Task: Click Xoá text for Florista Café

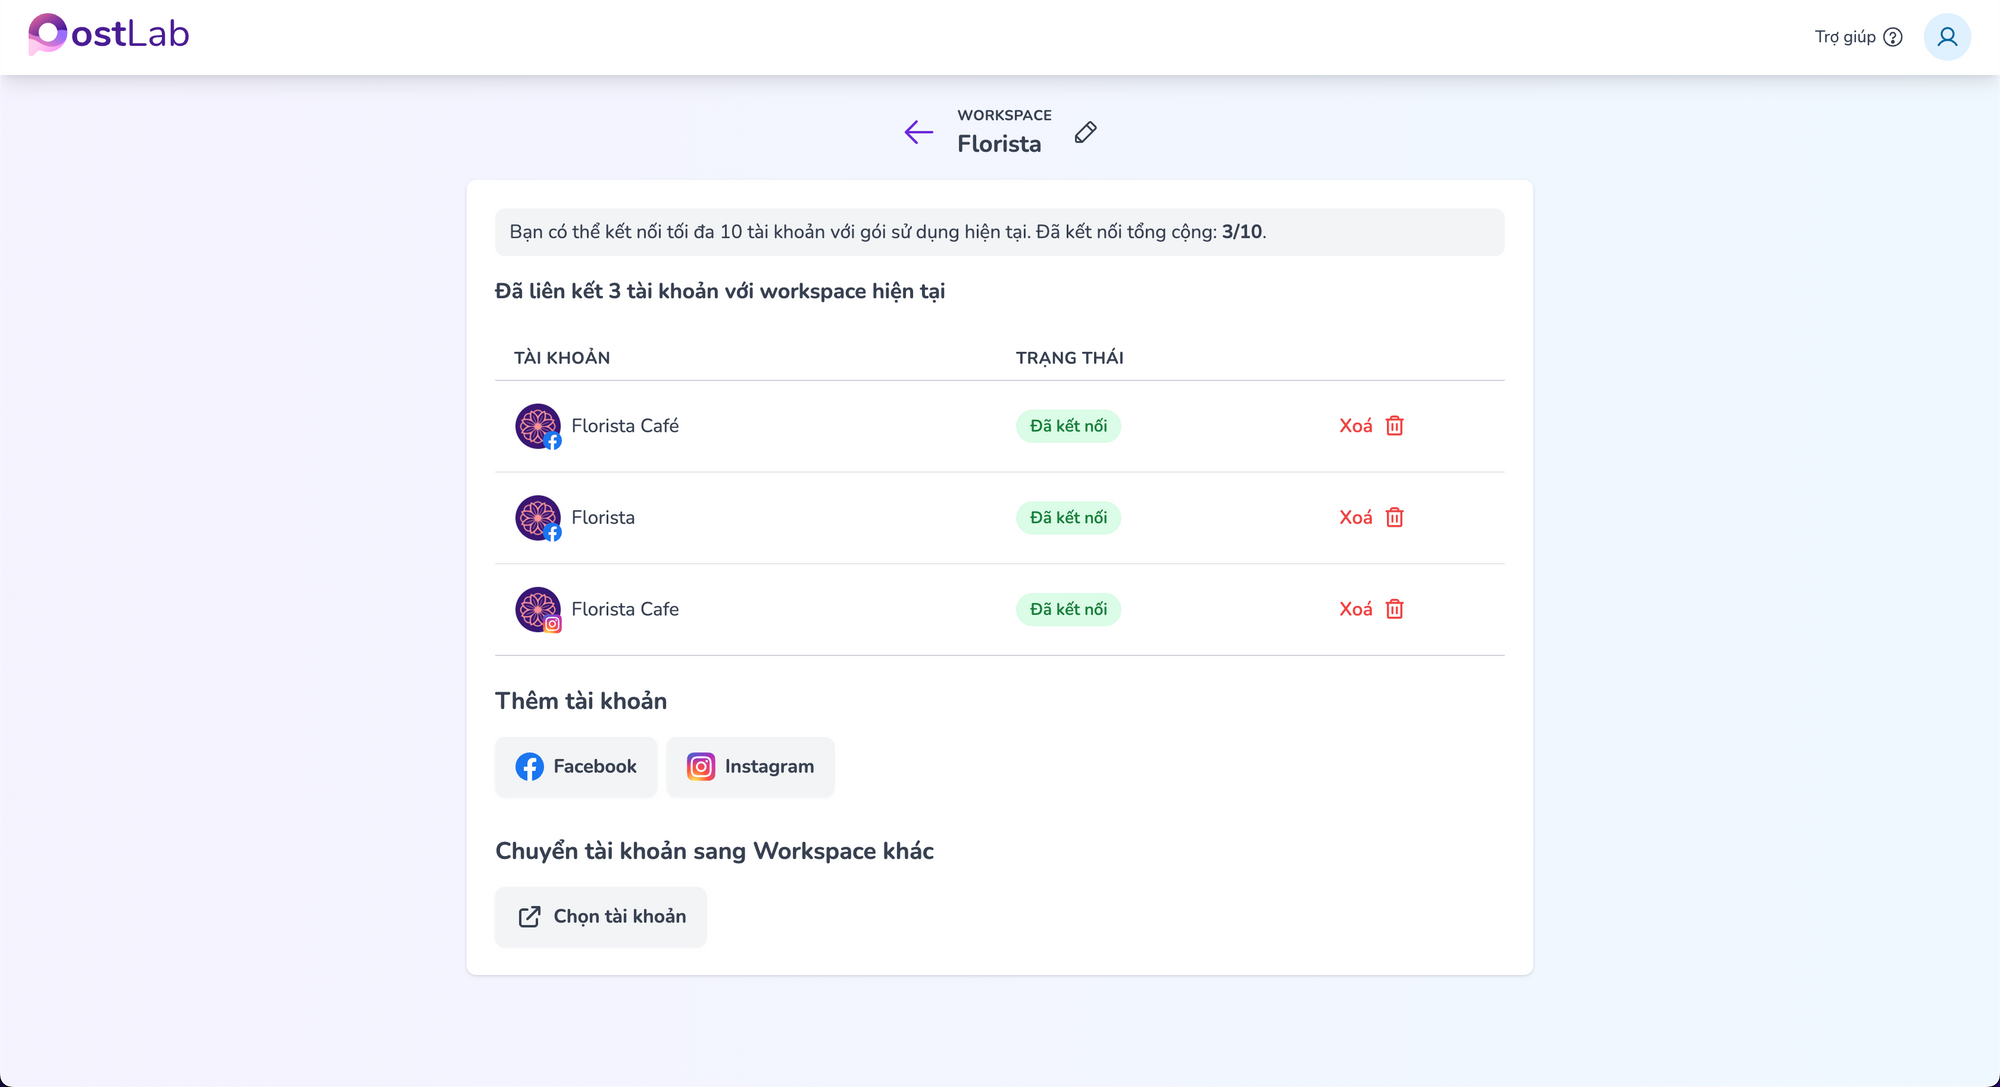Action: (1356, 426)
